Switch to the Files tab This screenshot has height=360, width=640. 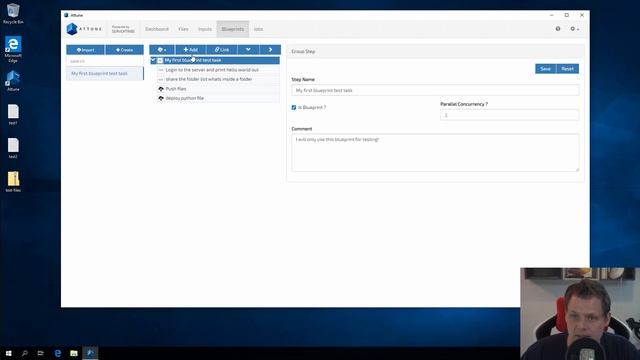(x=183, y=29)
